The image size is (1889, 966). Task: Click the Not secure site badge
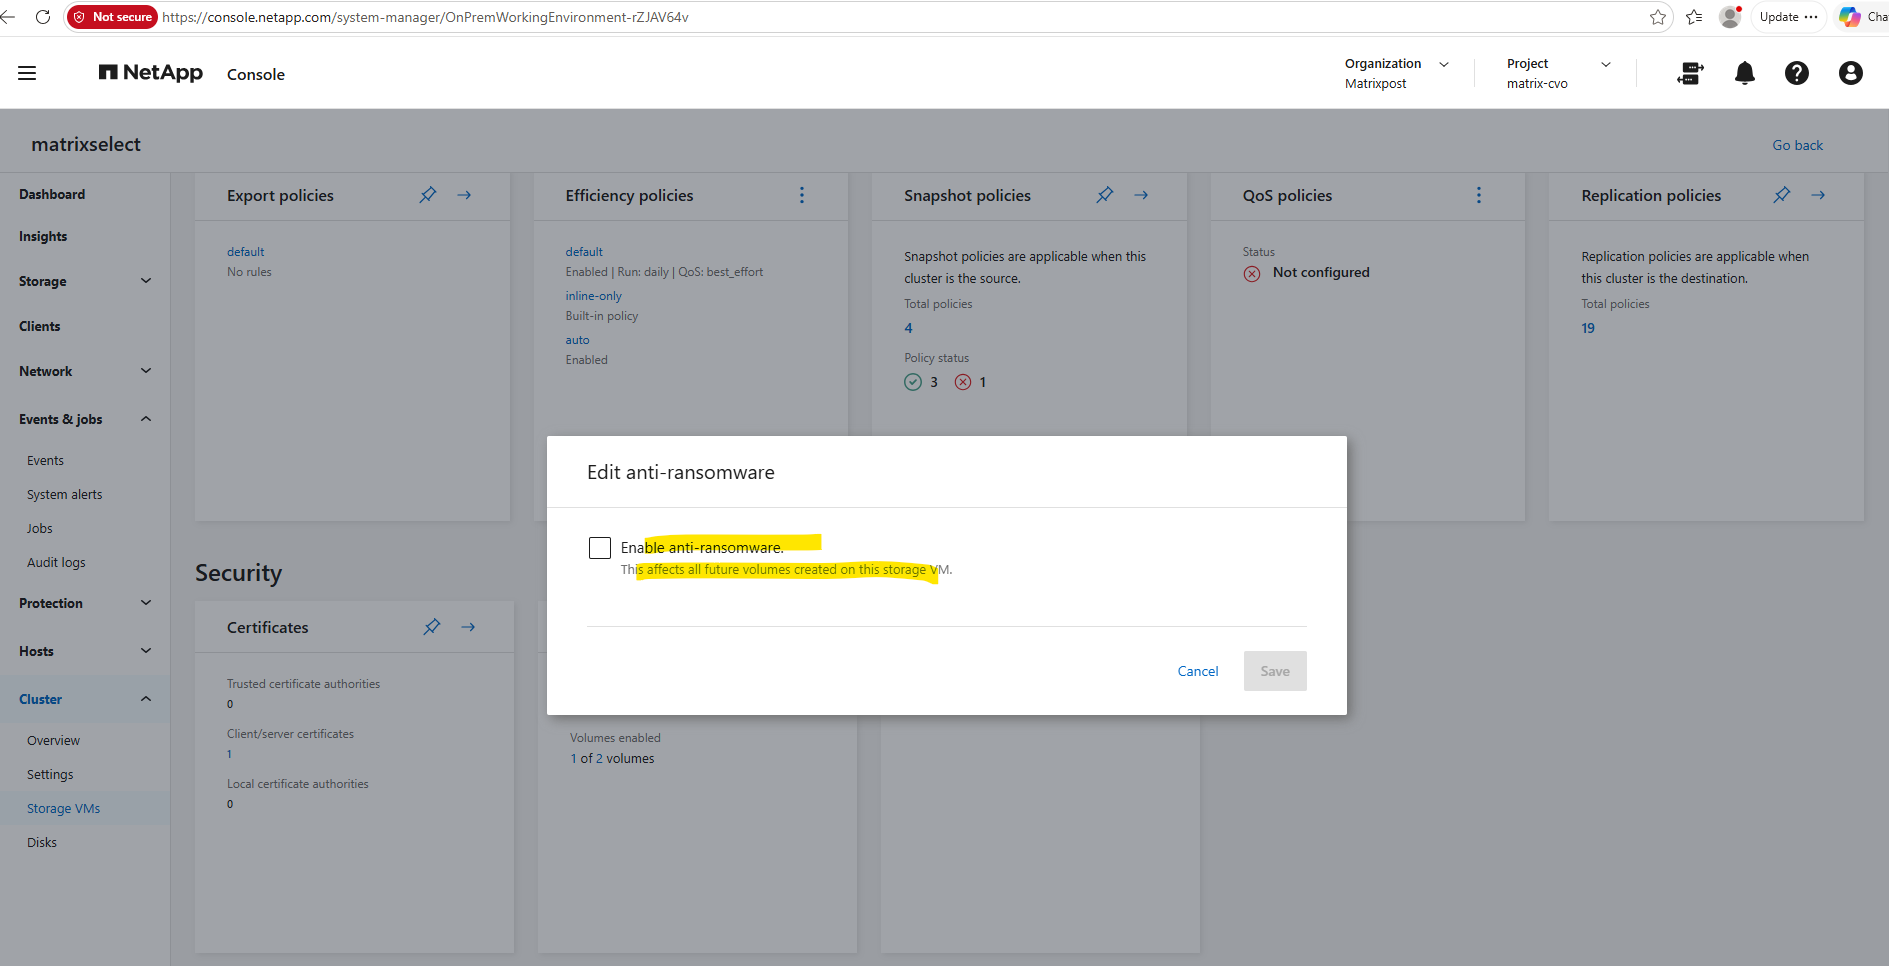click(112, 17)
